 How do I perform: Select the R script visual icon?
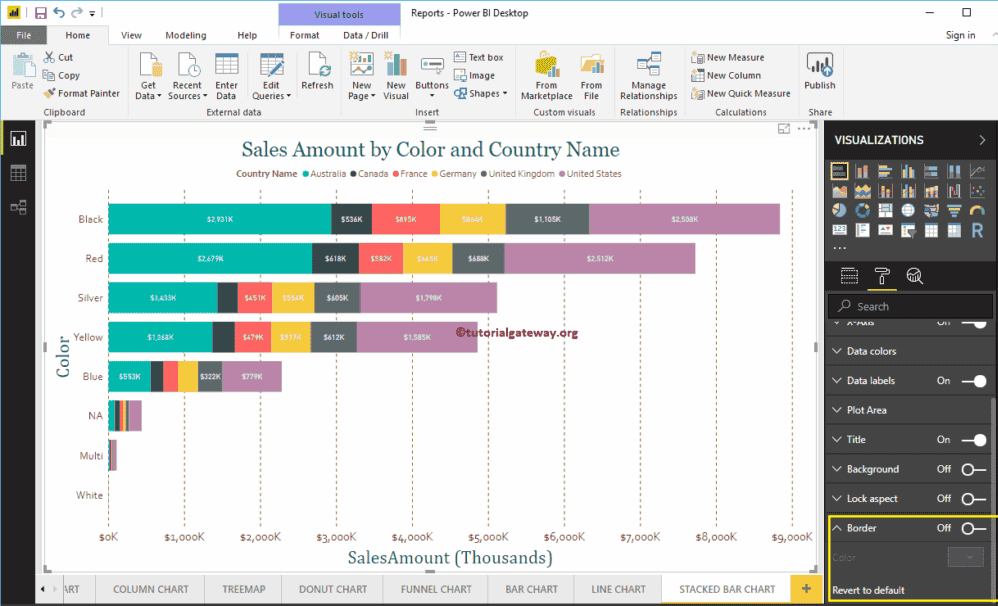click(x=978, y=229)
